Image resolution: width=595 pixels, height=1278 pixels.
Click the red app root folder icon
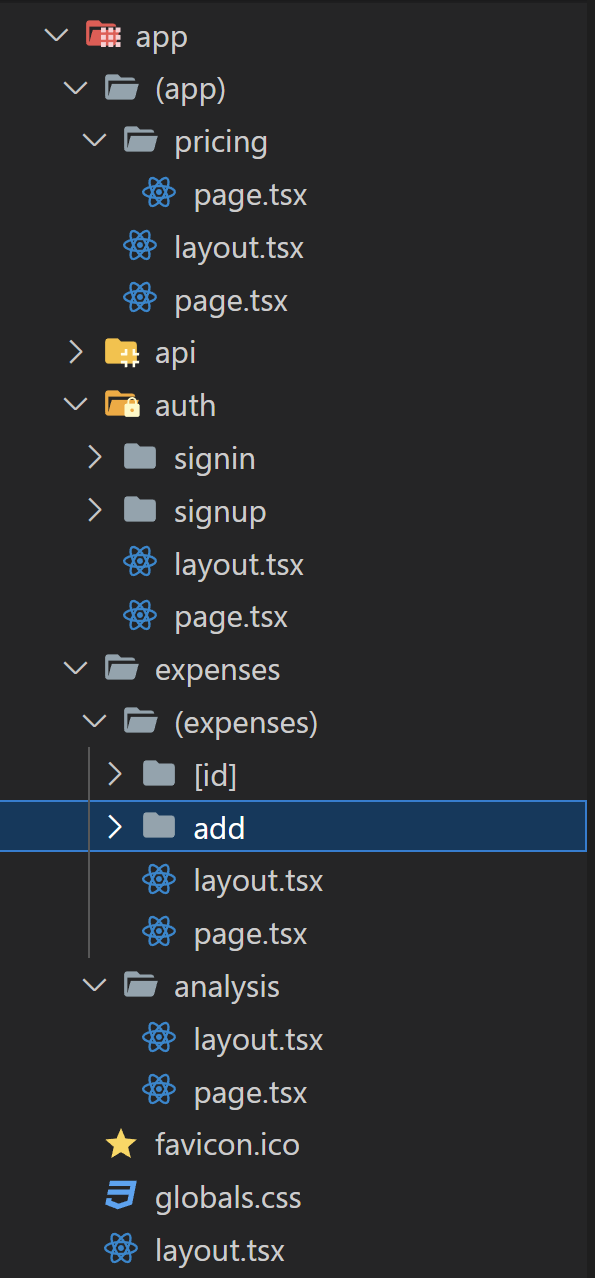(x=102, y=37)
